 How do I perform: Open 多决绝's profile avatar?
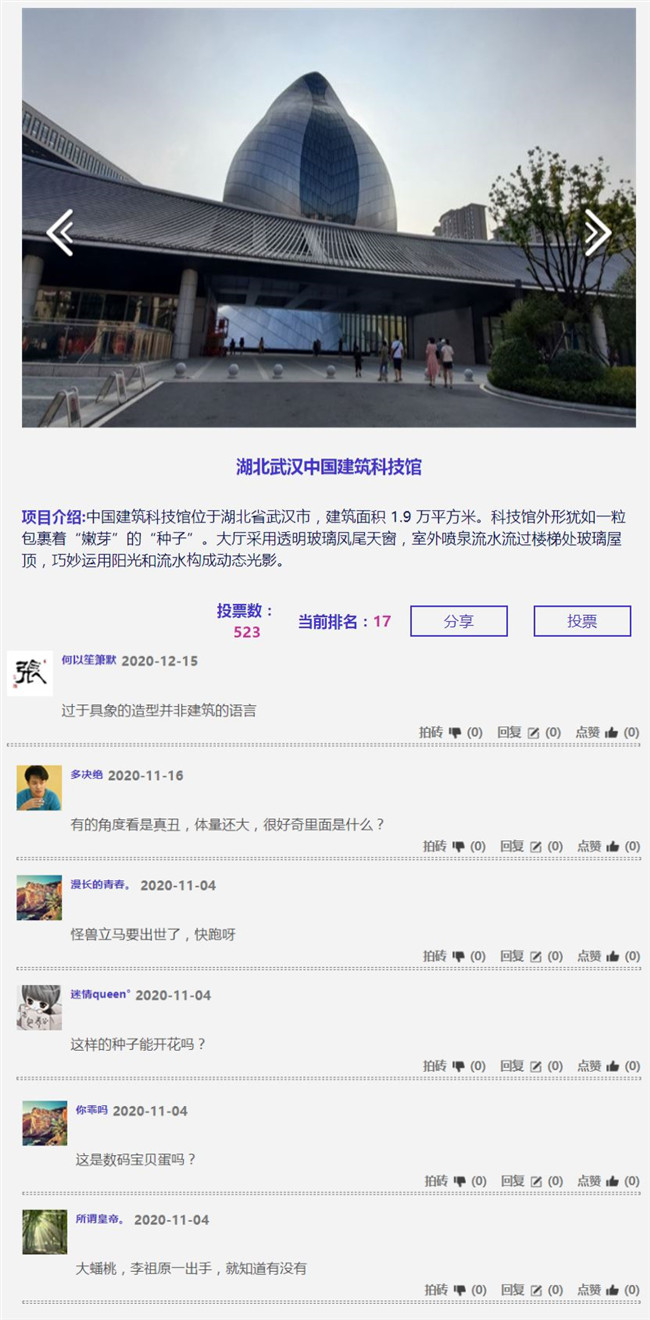tap(39, 788)
